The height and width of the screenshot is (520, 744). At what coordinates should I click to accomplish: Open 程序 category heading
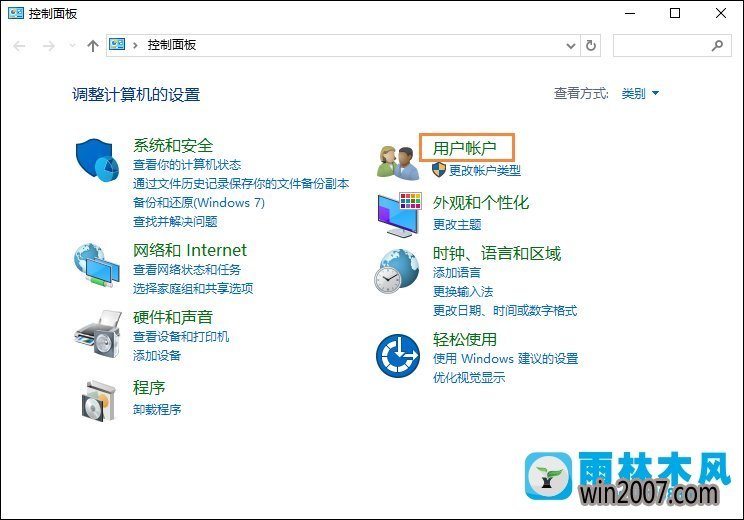(x=149, y=388)
